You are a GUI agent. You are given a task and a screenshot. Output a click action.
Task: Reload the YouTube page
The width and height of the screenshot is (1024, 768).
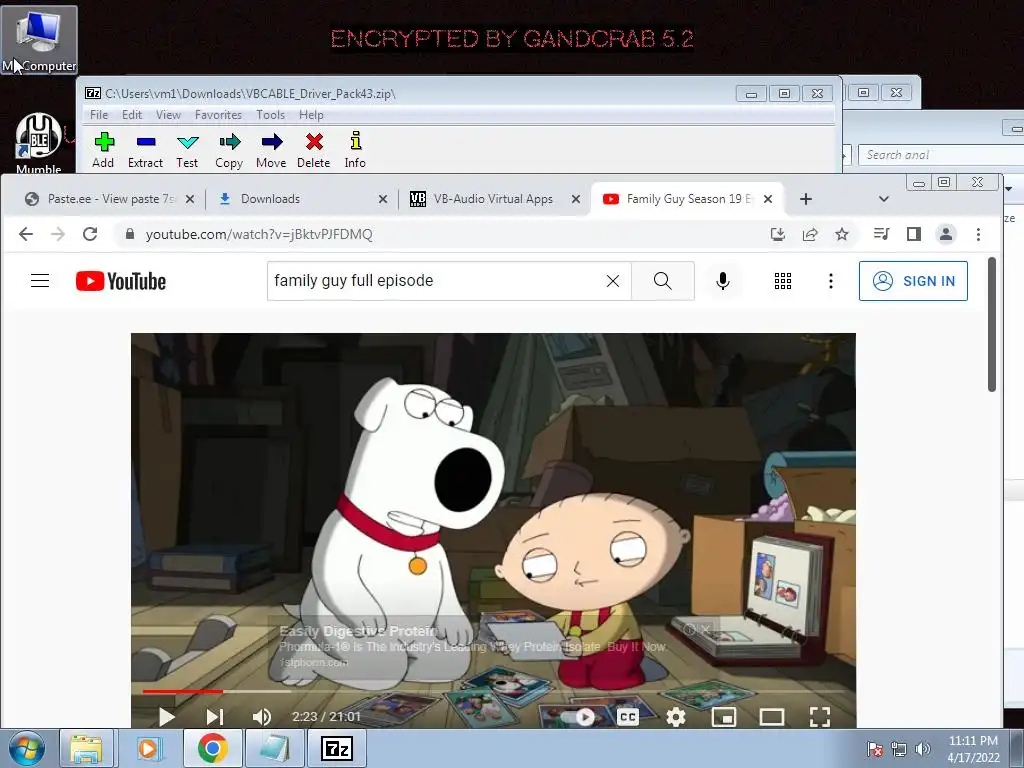(x=90, y=234)
